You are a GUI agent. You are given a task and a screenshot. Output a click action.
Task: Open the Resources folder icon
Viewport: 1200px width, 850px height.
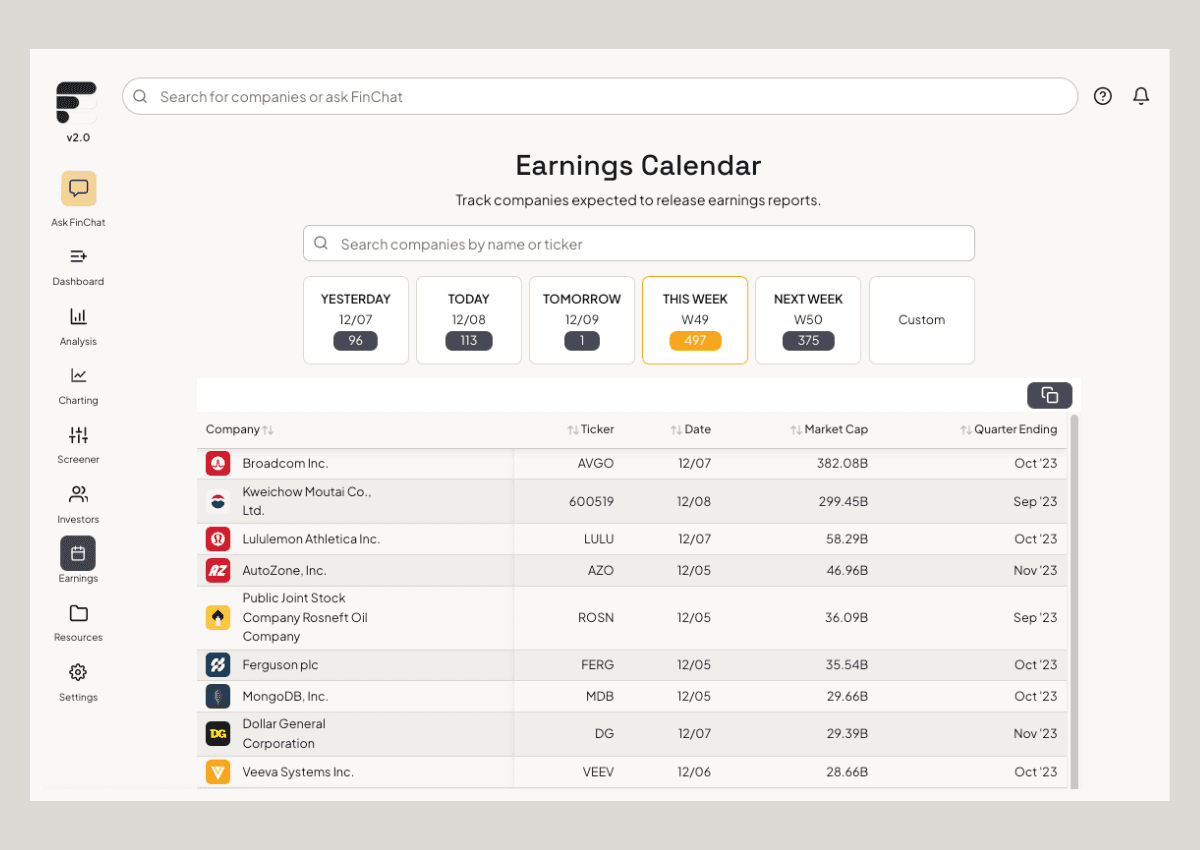coord(78,613)
